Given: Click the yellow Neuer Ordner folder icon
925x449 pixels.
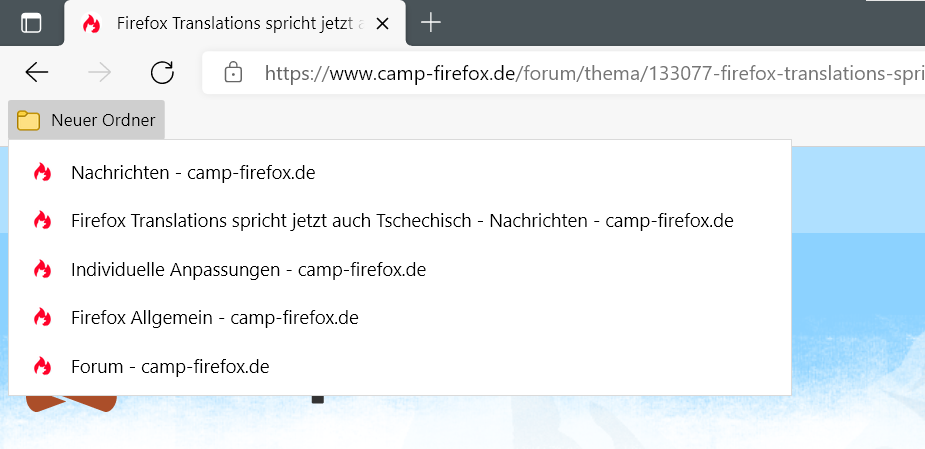Looking at the screenshot, I should [28, 120].
